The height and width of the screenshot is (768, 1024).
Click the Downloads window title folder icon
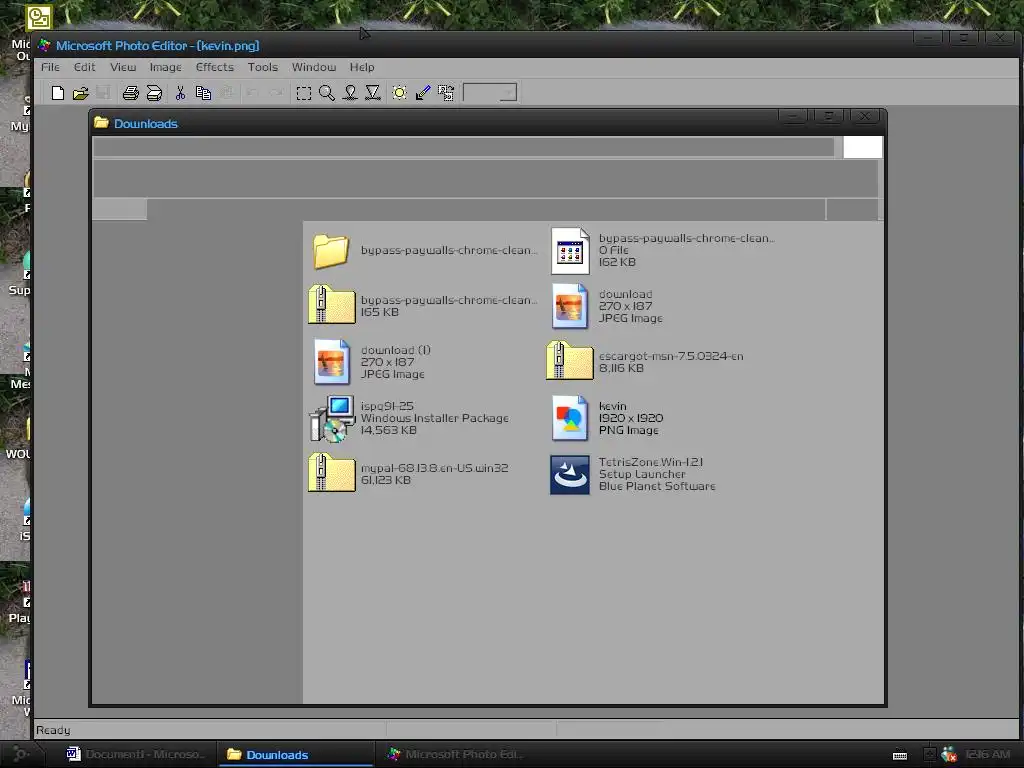101,123
